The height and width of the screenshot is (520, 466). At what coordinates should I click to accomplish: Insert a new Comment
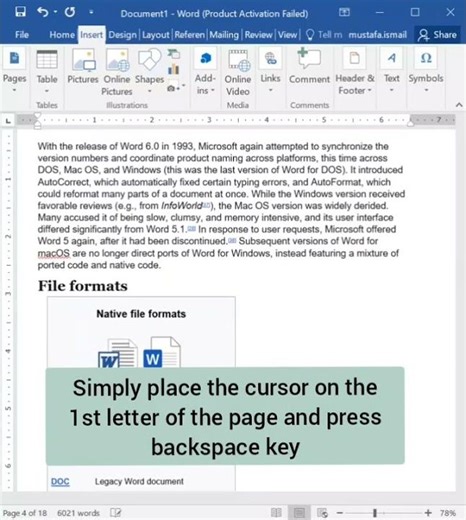tap(309, 66)
